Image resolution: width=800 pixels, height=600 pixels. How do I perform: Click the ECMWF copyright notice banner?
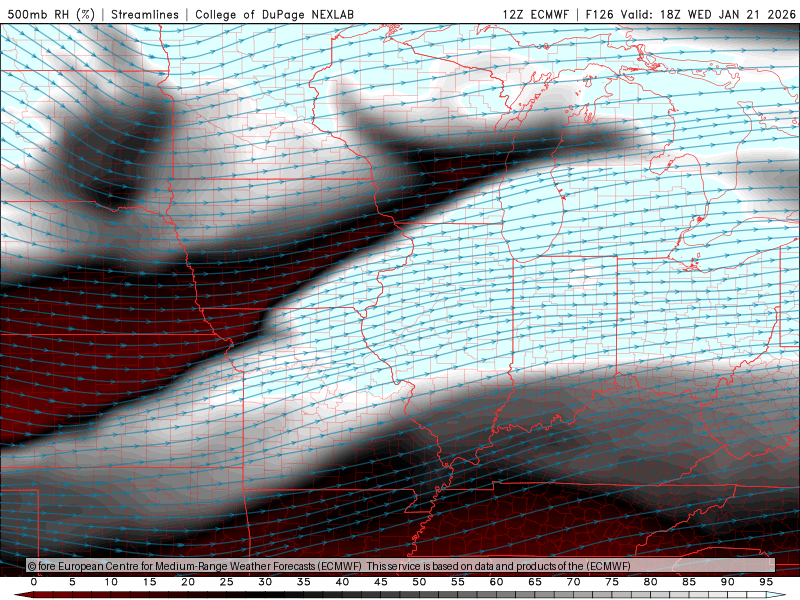coord(401,566)
